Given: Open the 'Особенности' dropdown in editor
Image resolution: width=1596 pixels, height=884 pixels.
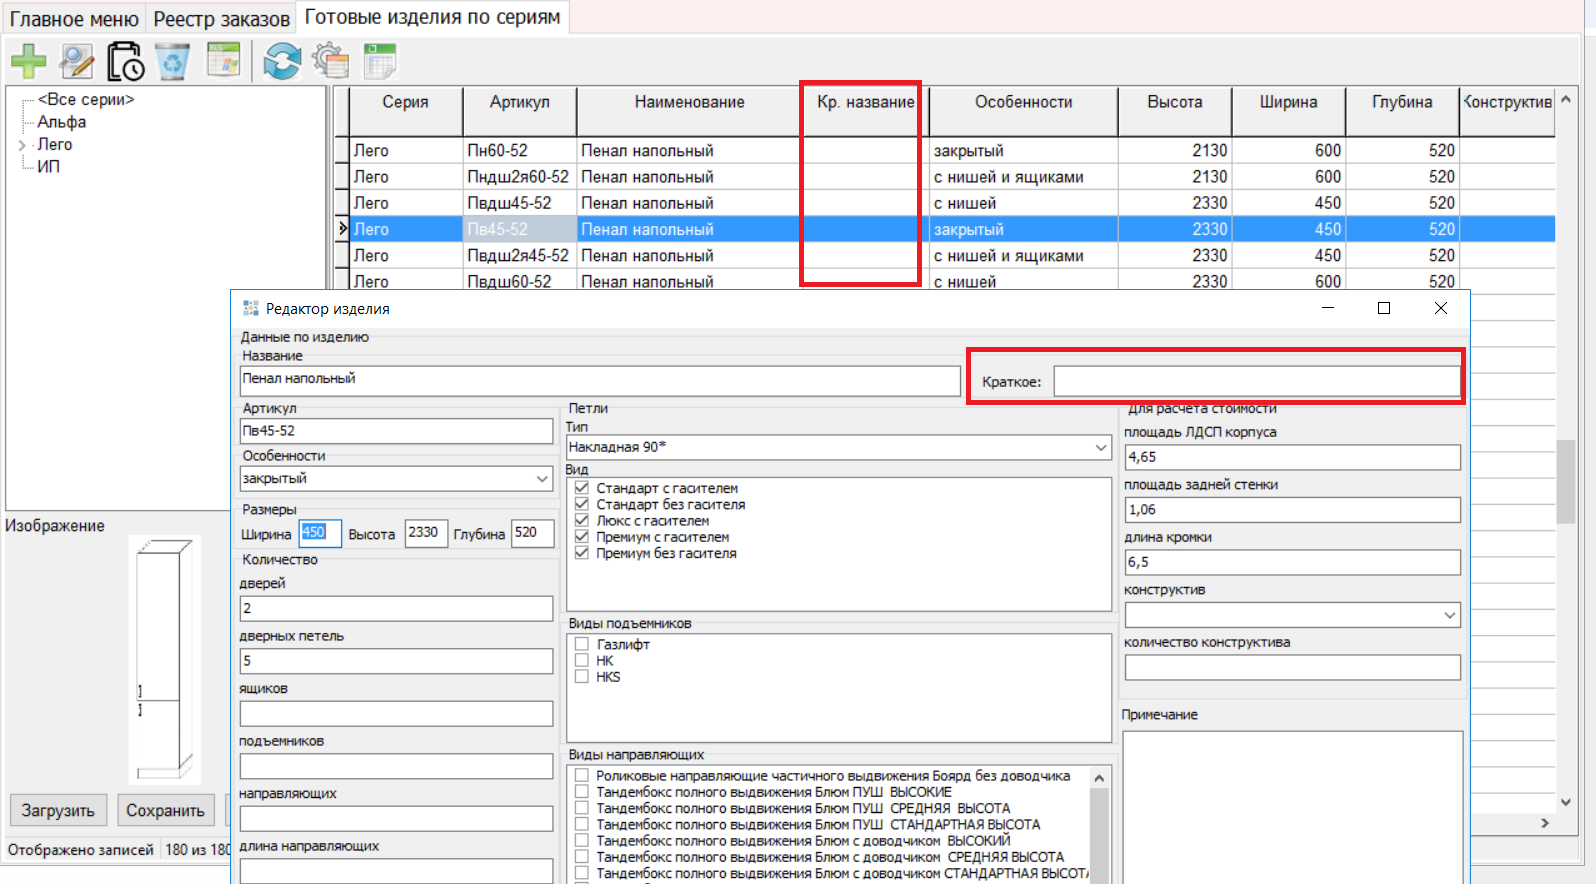Looking at the screenshot, I should (542, 479).
